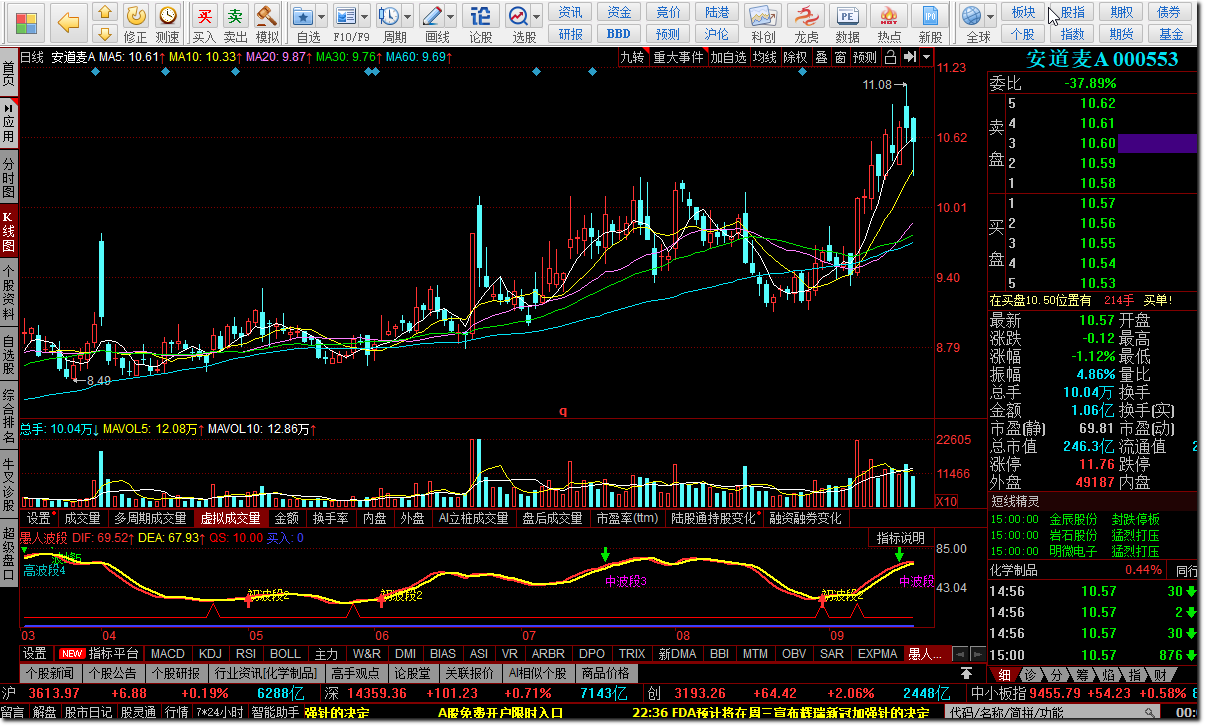Open the 新股 IPO icon
Image resolution: width=1206 pixels, height=726 pixels.
point(930,17)
